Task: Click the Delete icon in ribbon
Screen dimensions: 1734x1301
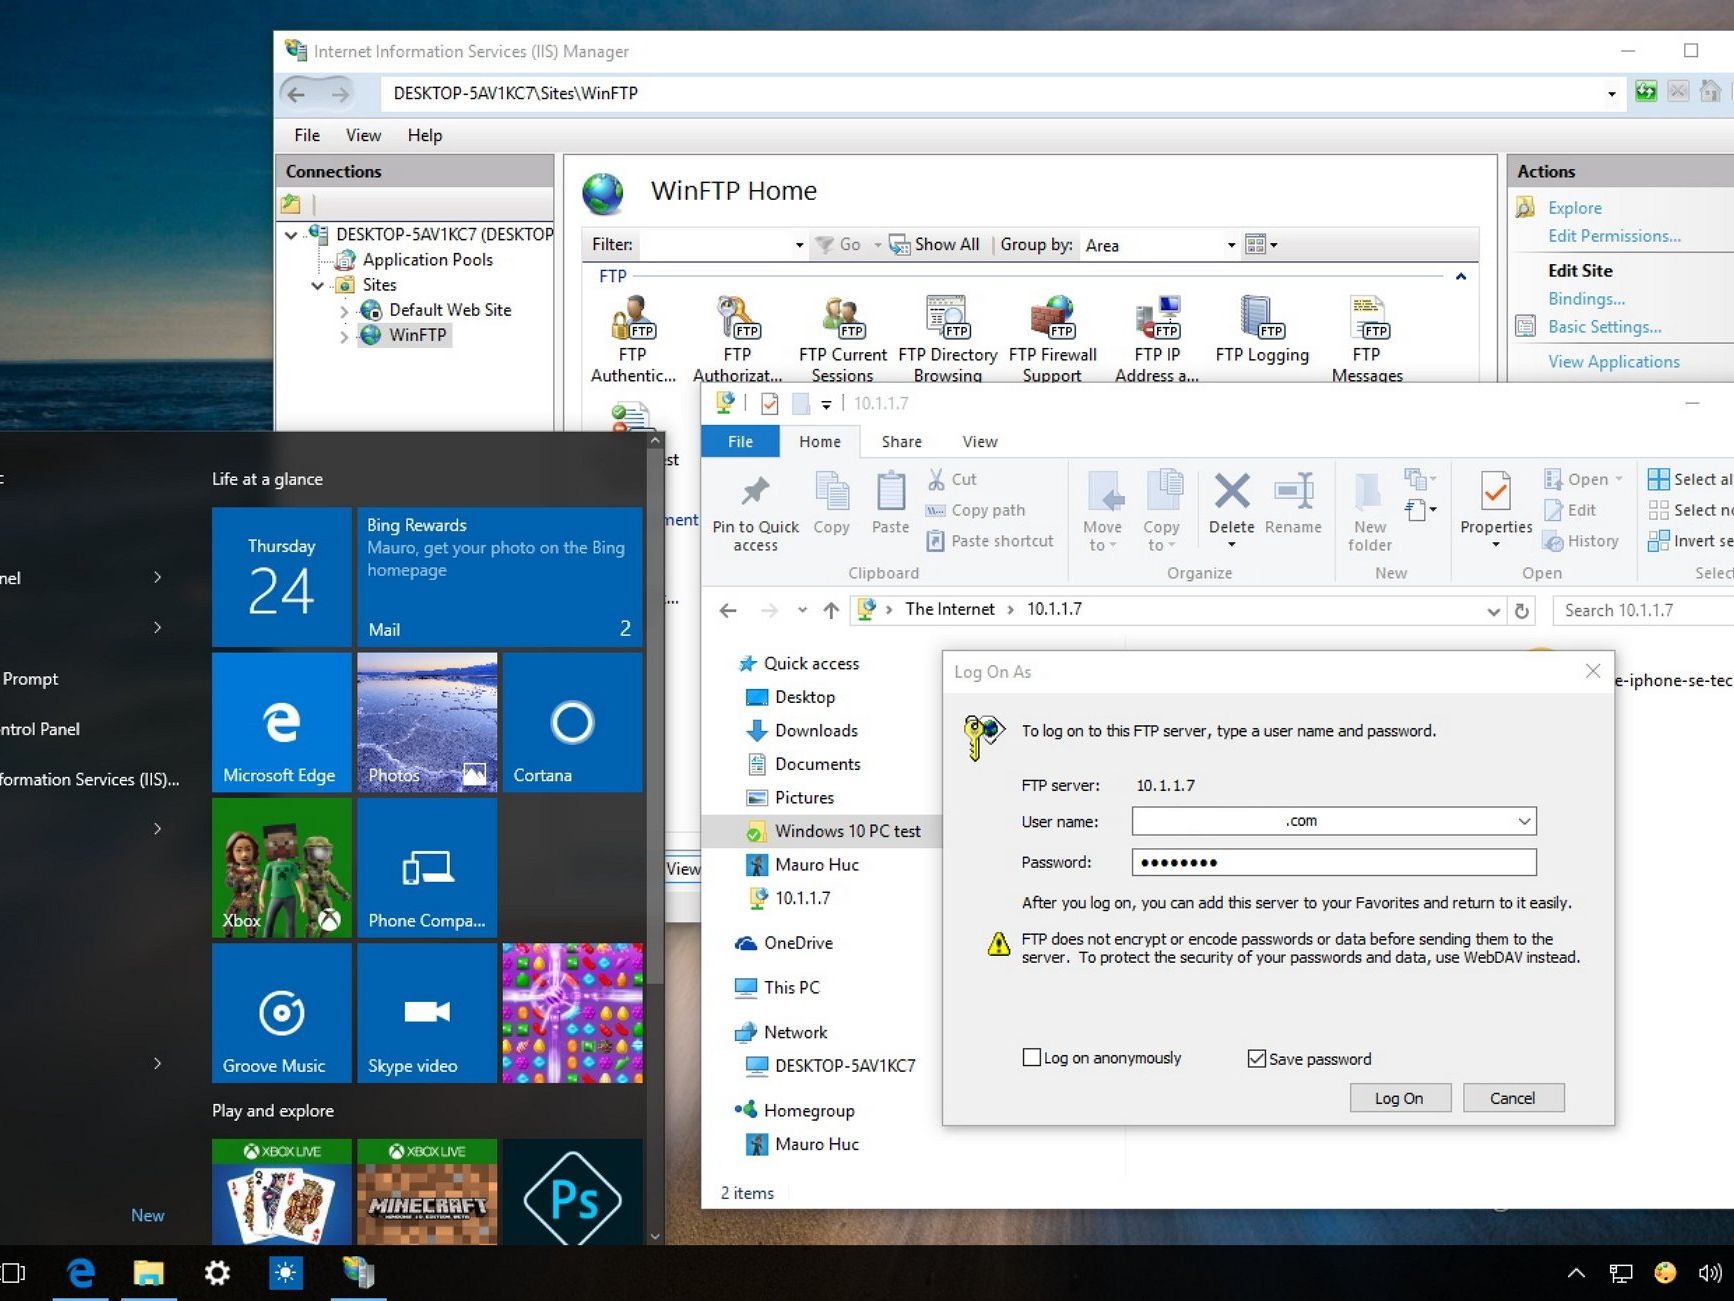Action: coord(1231,493)
